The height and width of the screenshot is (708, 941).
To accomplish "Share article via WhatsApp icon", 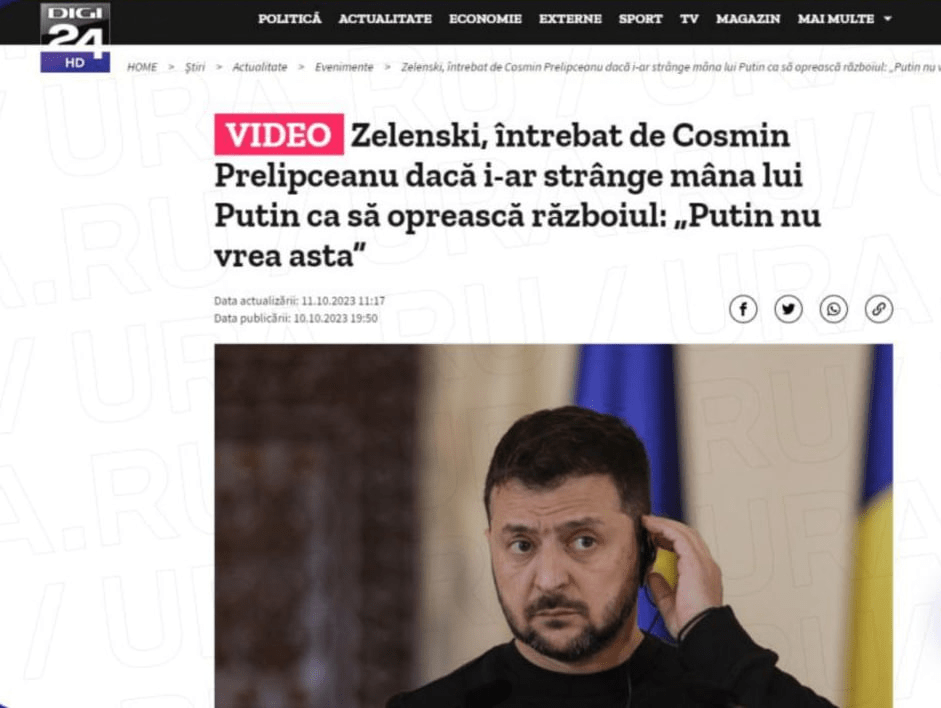I will click(834, 310).
